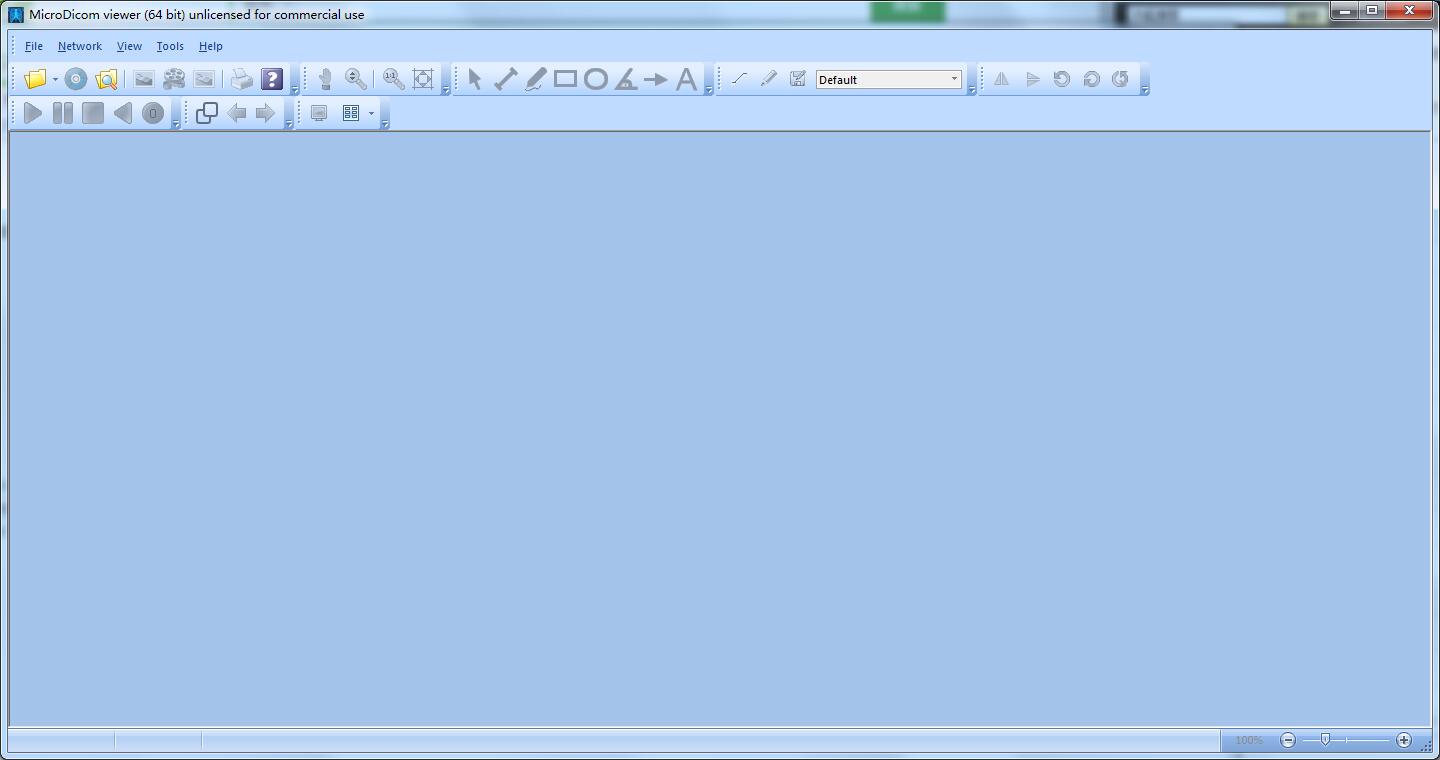This screenshot has width=1440, height=760.
Task: Maximize the MicroDicom viewer window
Action: pos(1373,11)
